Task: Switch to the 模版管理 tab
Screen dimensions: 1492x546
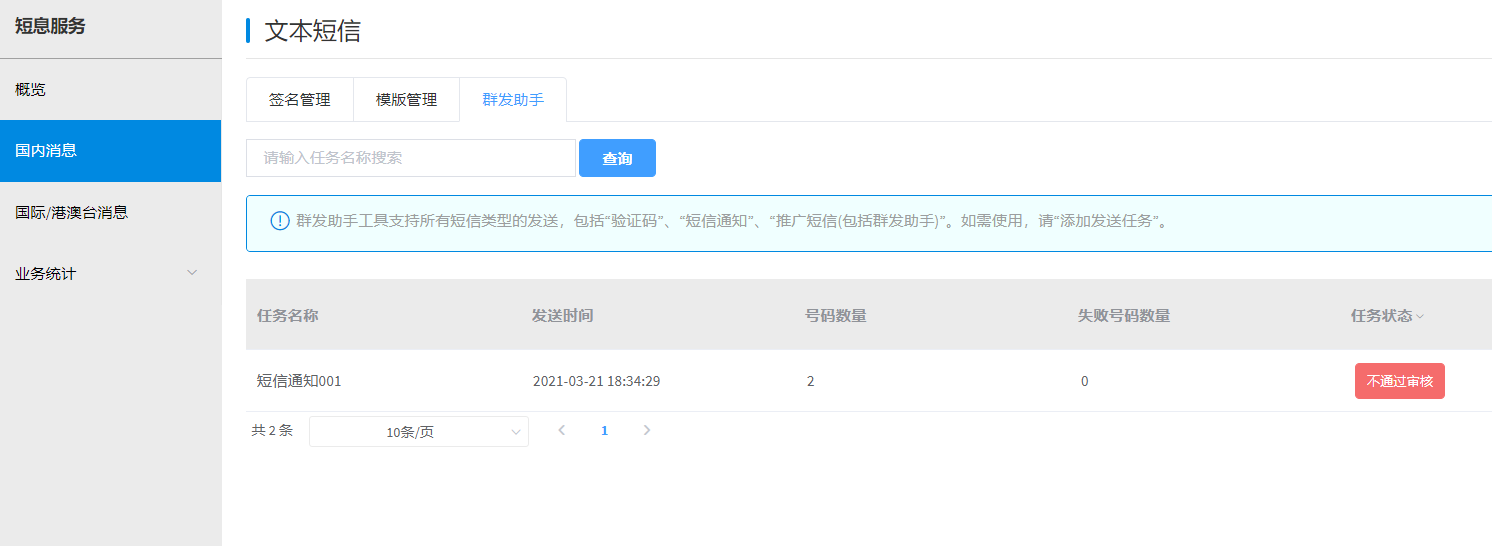Action: click(407, 100)
